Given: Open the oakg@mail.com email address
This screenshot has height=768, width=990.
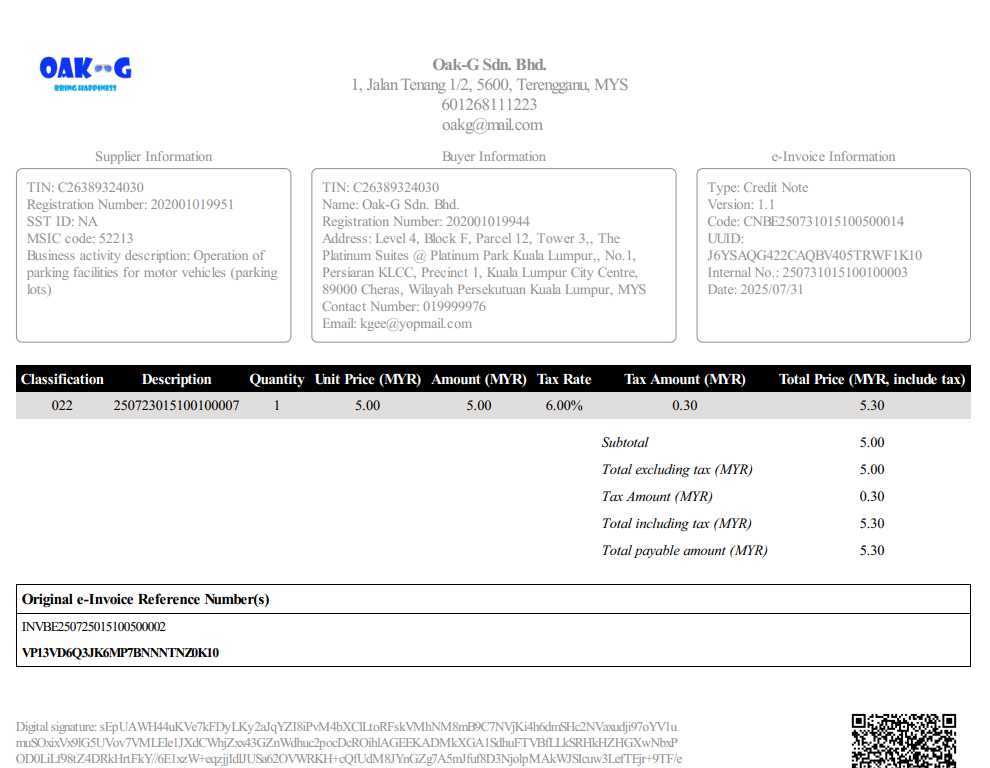Looking at the screenshot, I should click(492, 125).
